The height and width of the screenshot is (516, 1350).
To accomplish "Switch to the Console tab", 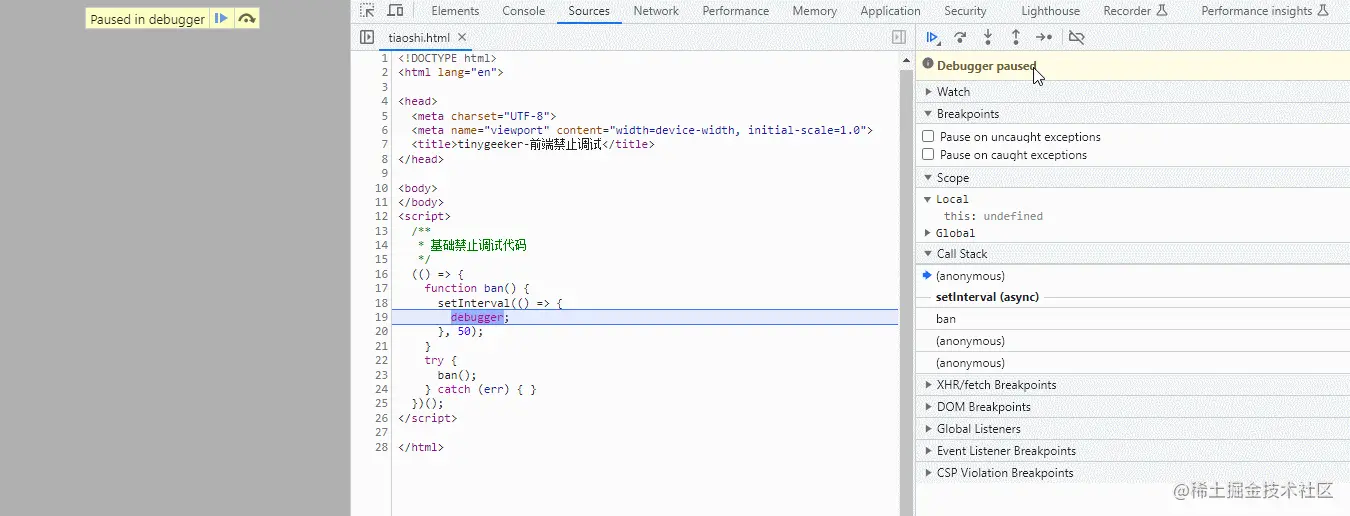I will [x=524, y=11].
